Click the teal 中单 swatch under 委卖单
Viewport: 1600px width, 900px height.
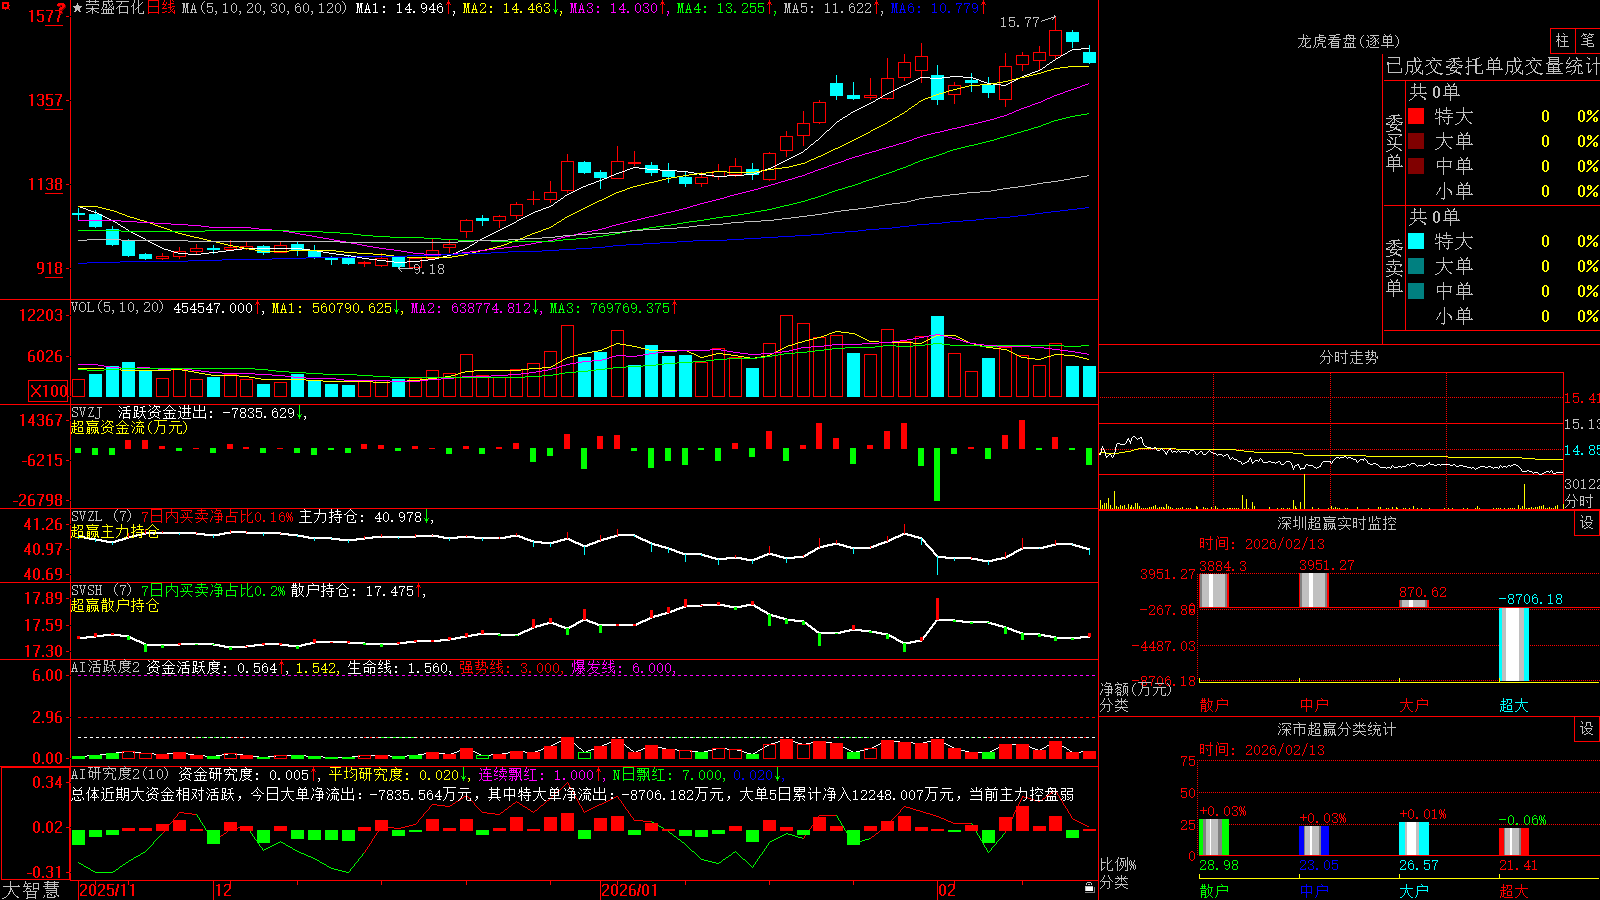click(1416, 291)
